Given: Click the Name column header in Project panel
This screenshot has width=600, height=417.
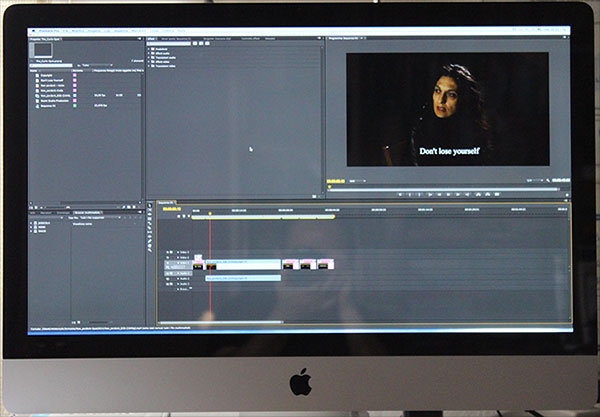Looking at the screenshot, I should 33,71.
